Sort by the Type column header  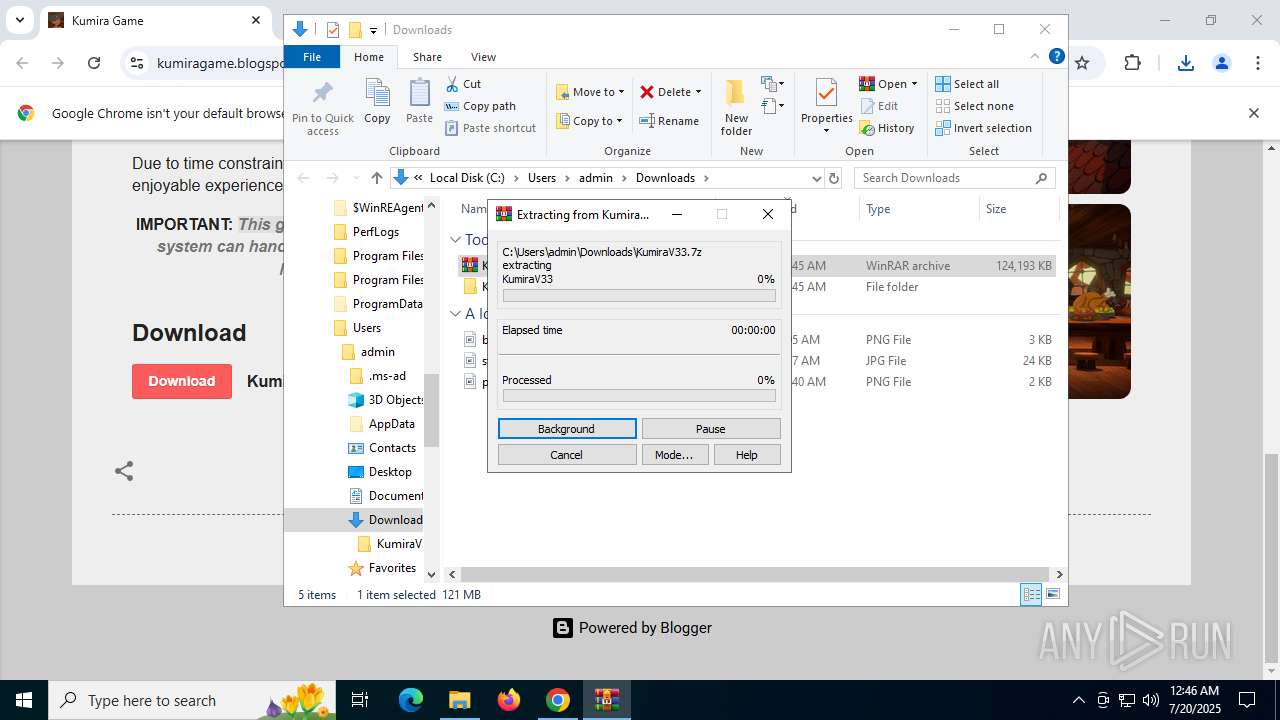click(918, 209)
